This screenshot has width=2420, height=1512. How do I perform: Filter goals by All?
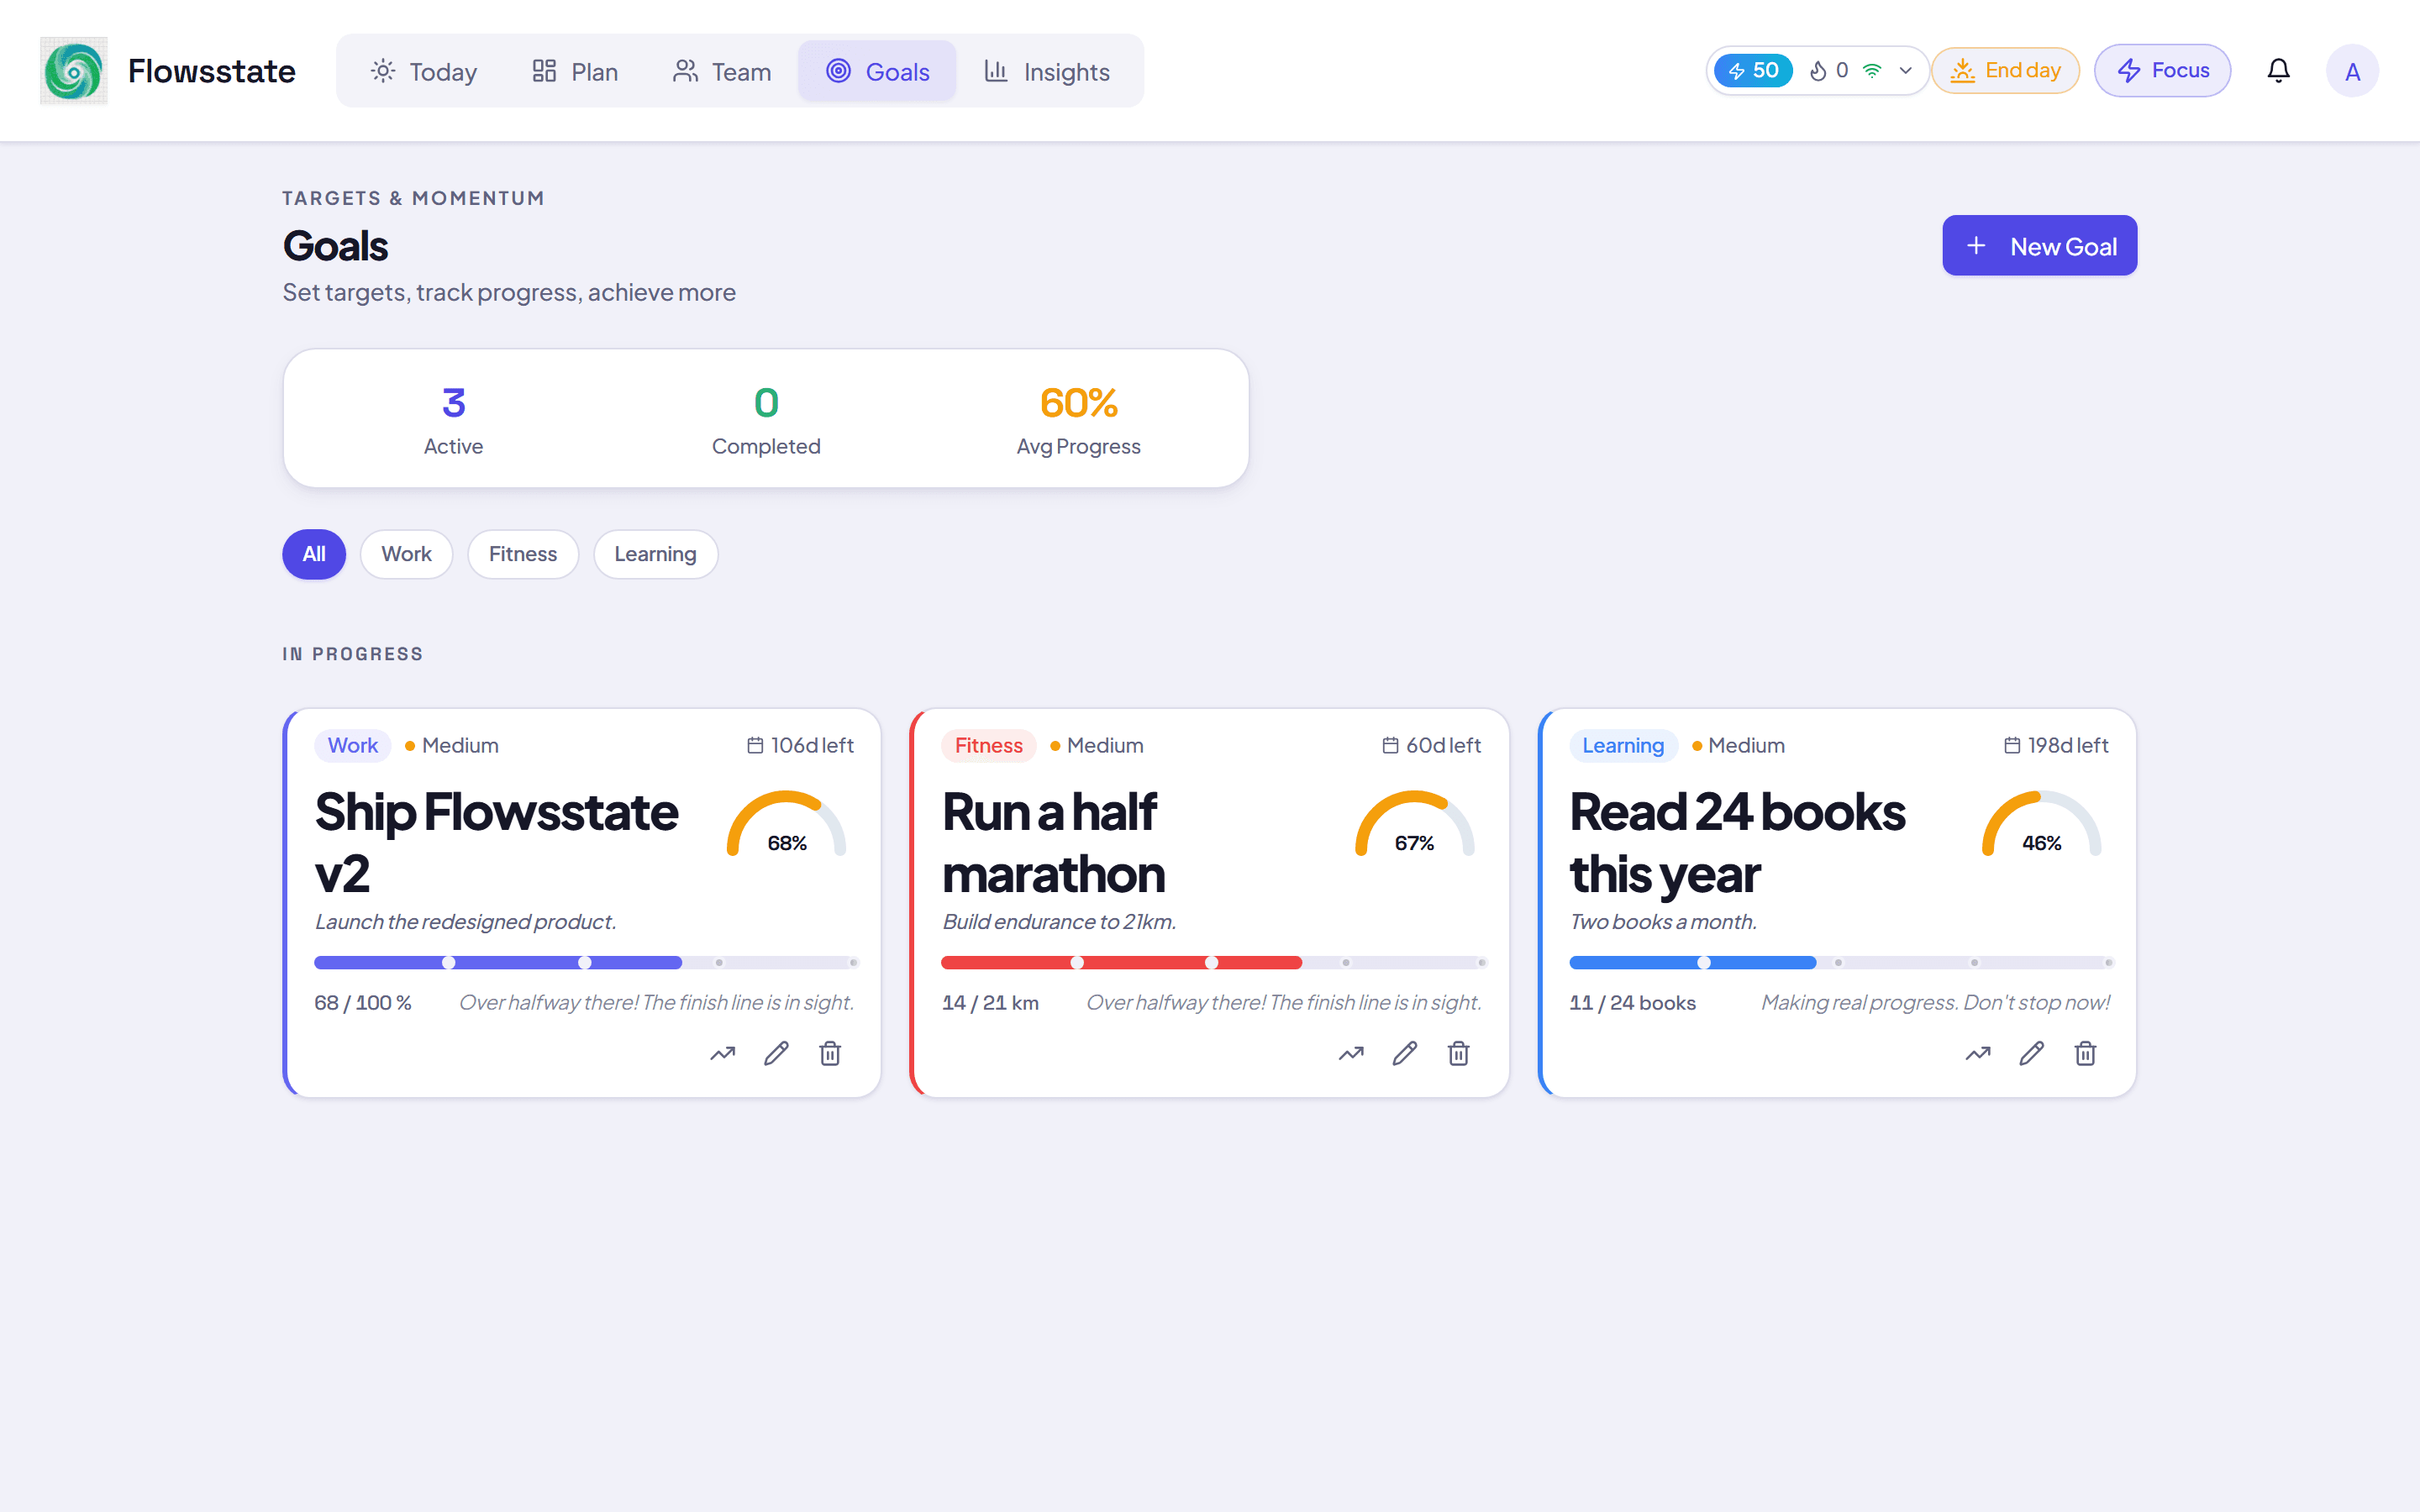[314, 554]
